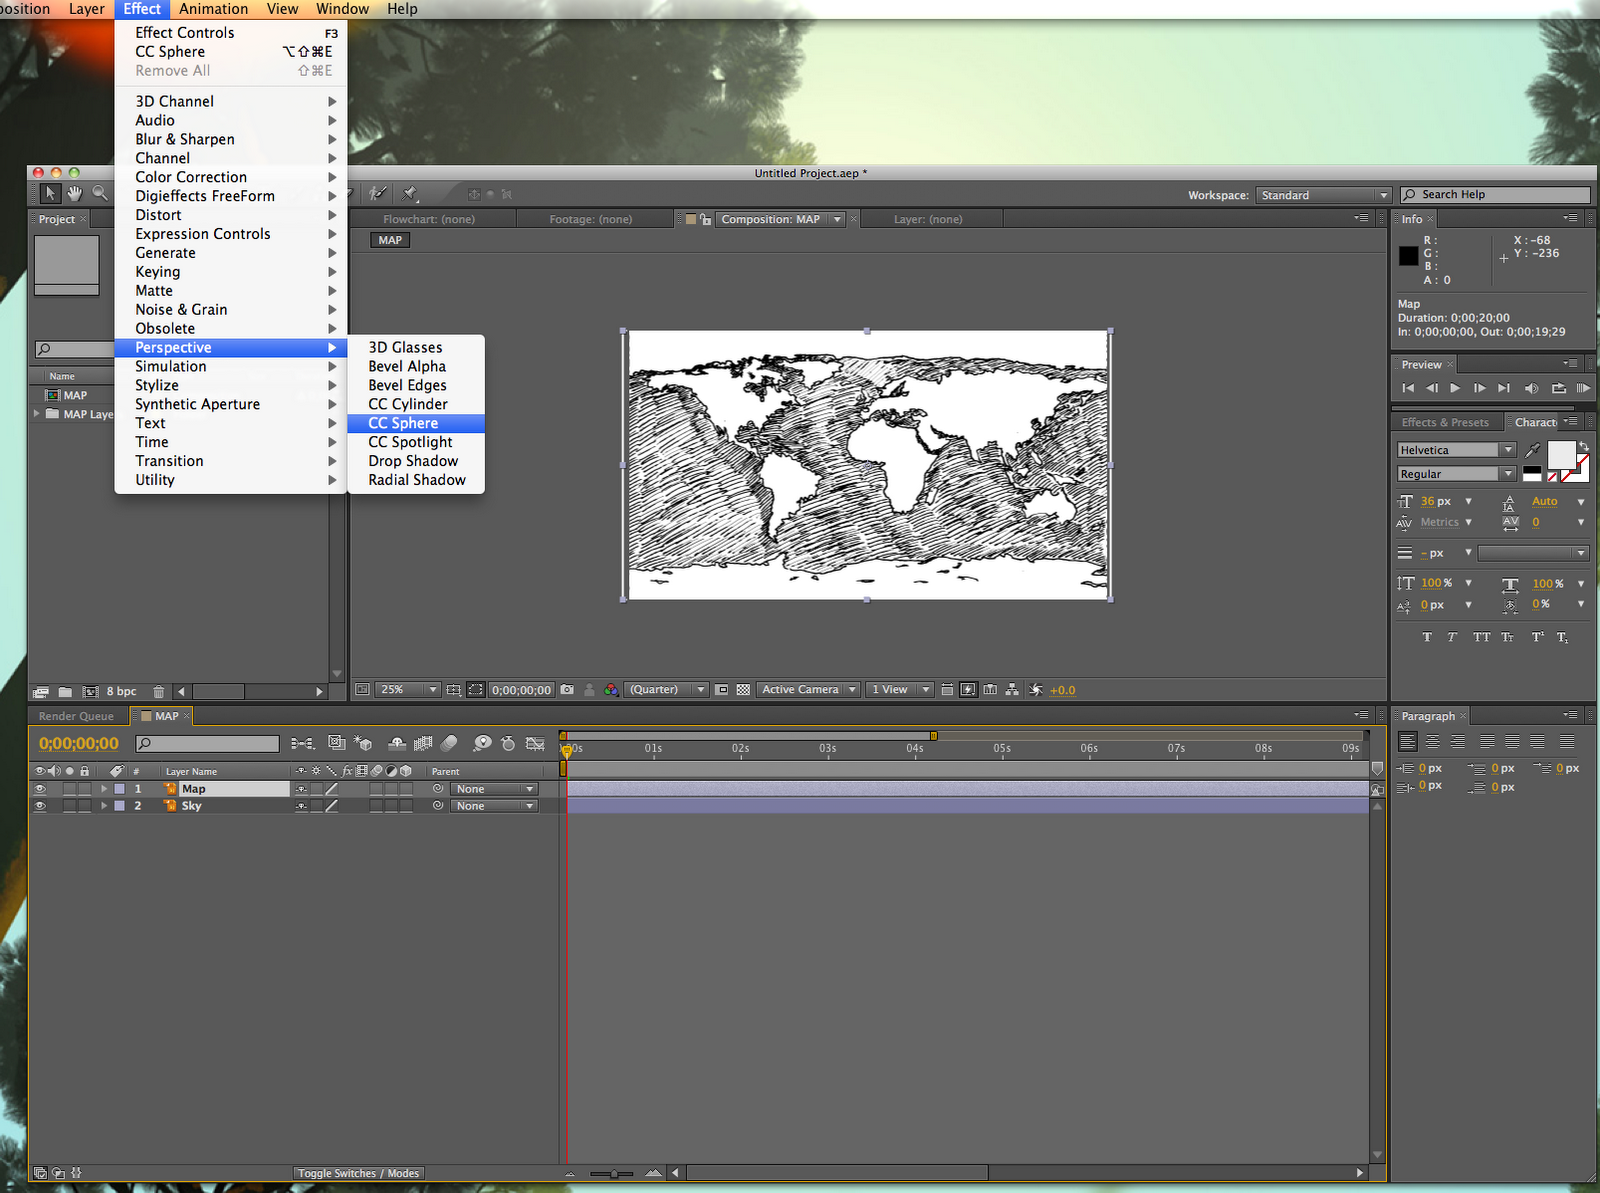Open the (Quarter) resolution dropdown

[x=666, y=690]
